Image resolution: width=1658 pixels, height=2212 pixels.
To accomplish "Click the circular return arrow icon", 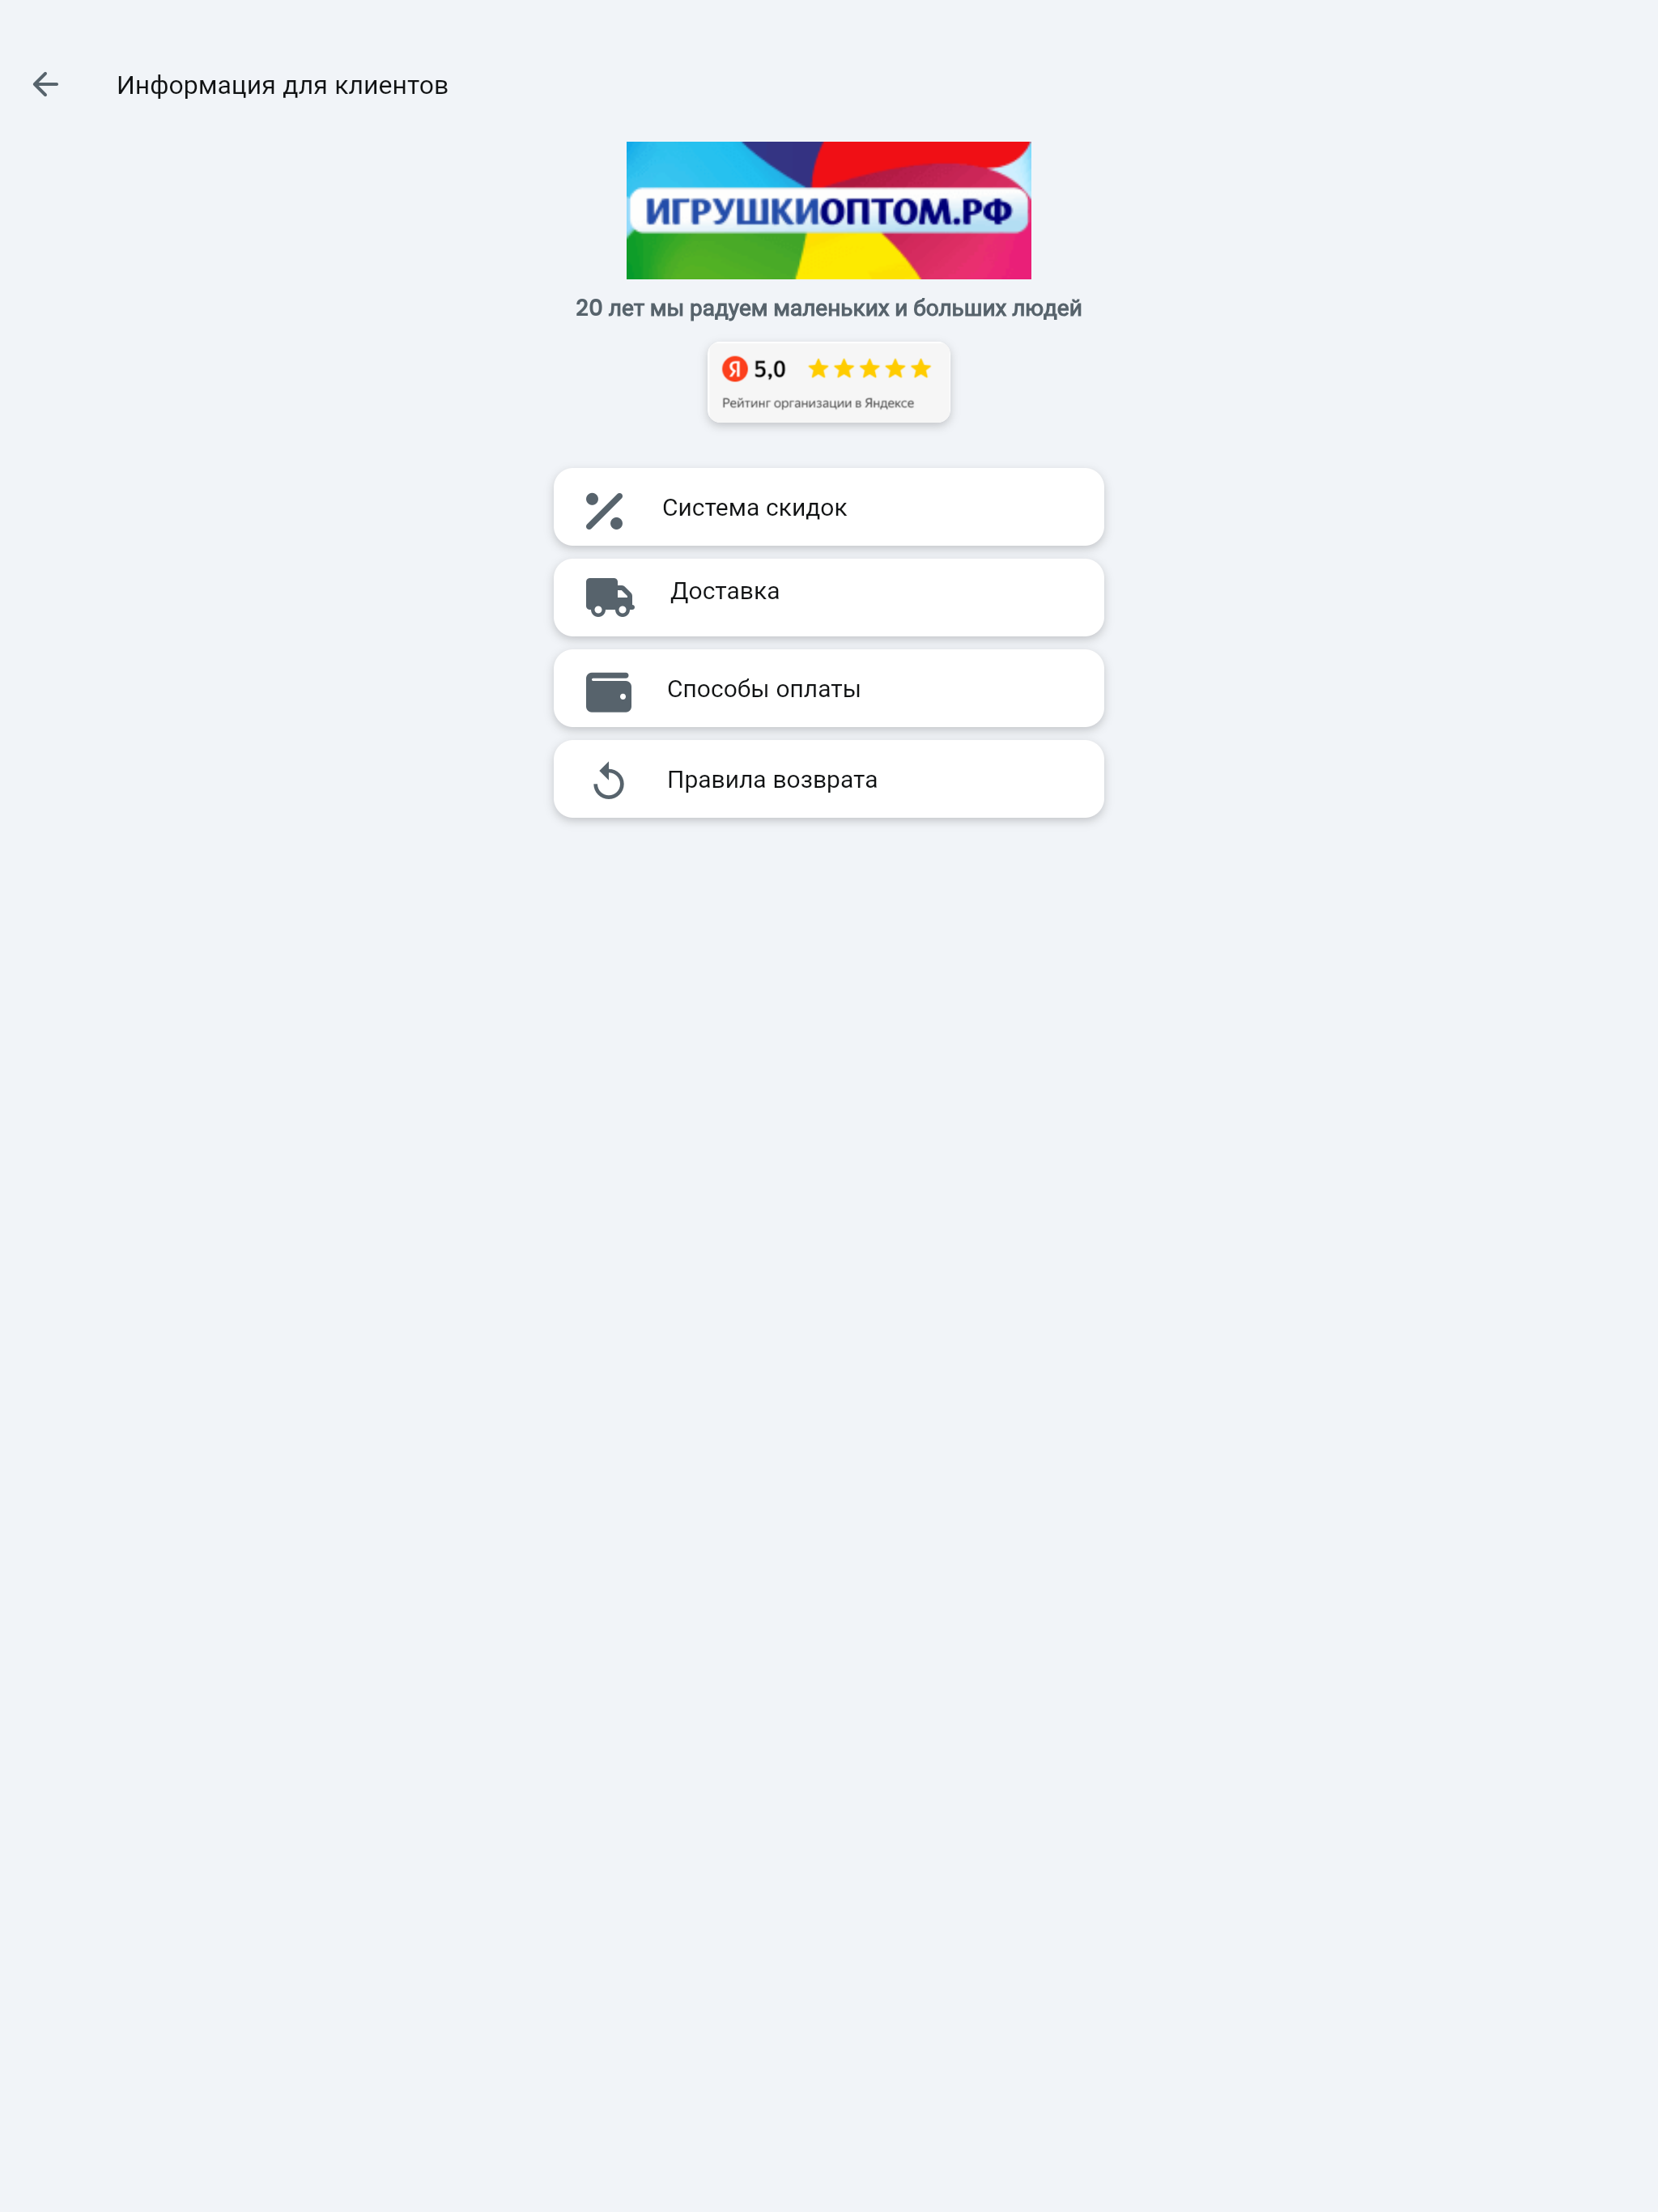I will [x=608, y=781].
